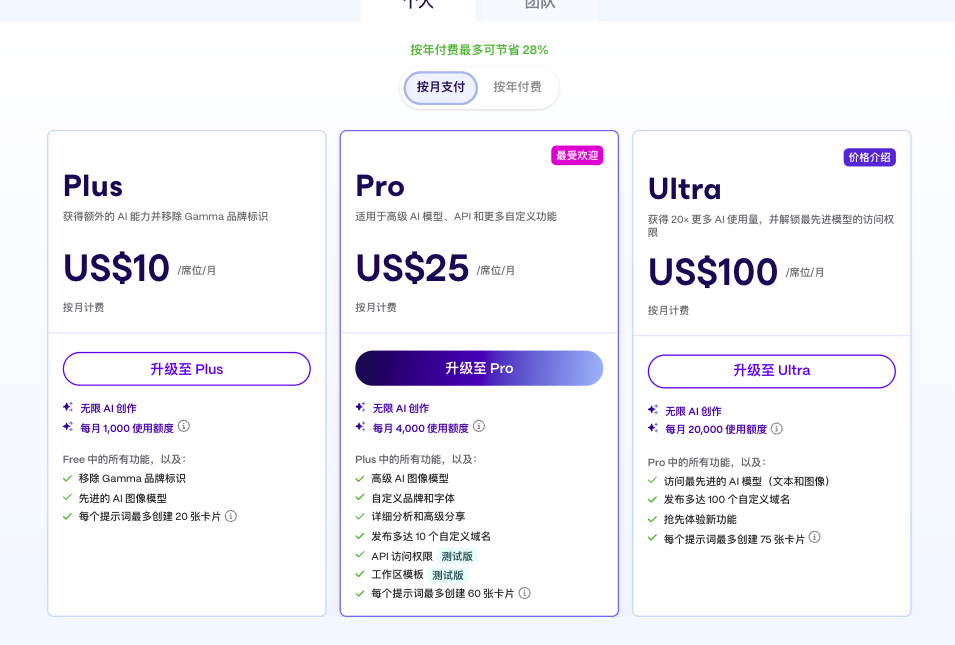Select the 按月支付 billing option
Viewport: 955px width, 645px height.
(440, 88)
